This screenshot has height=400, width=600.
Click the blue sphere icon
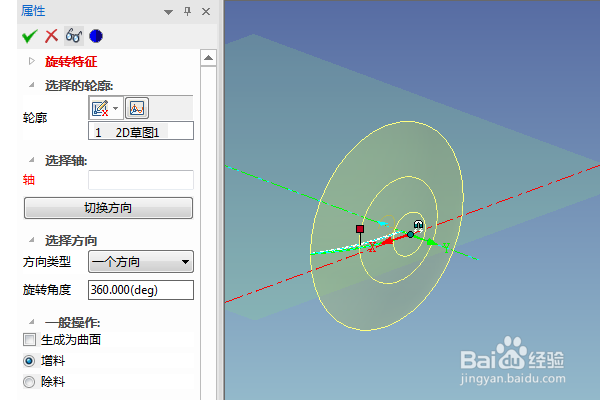96,36
